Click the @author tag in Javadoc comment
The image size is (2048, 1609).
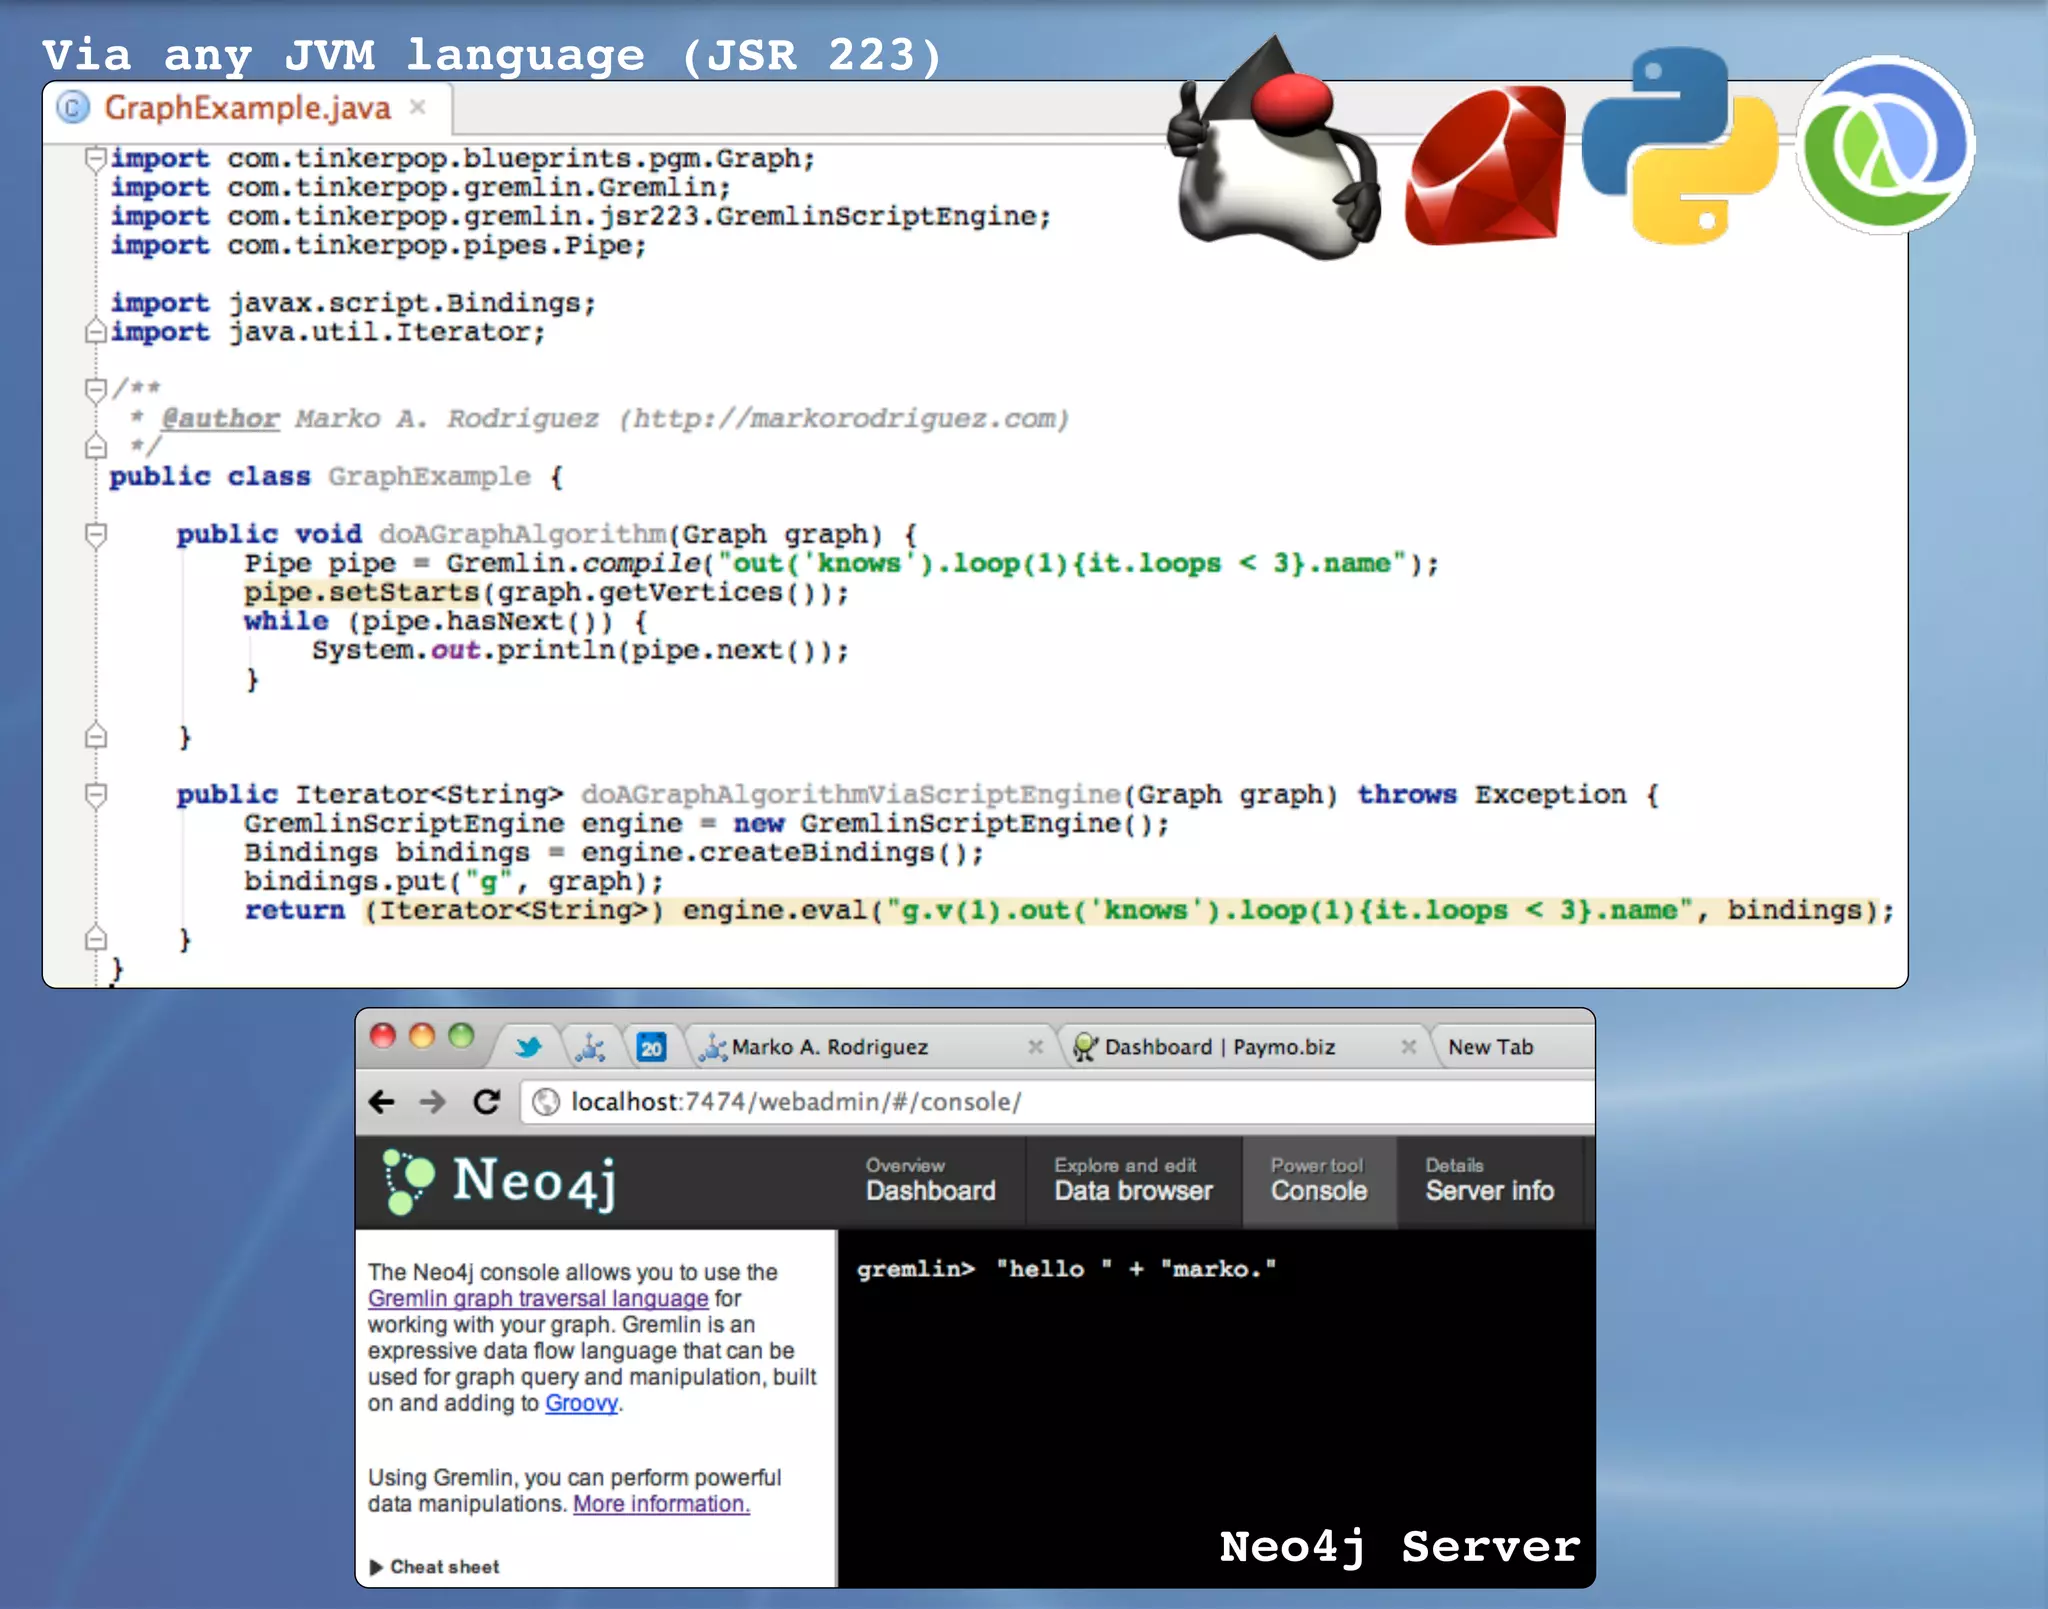[x=220, y=418]
